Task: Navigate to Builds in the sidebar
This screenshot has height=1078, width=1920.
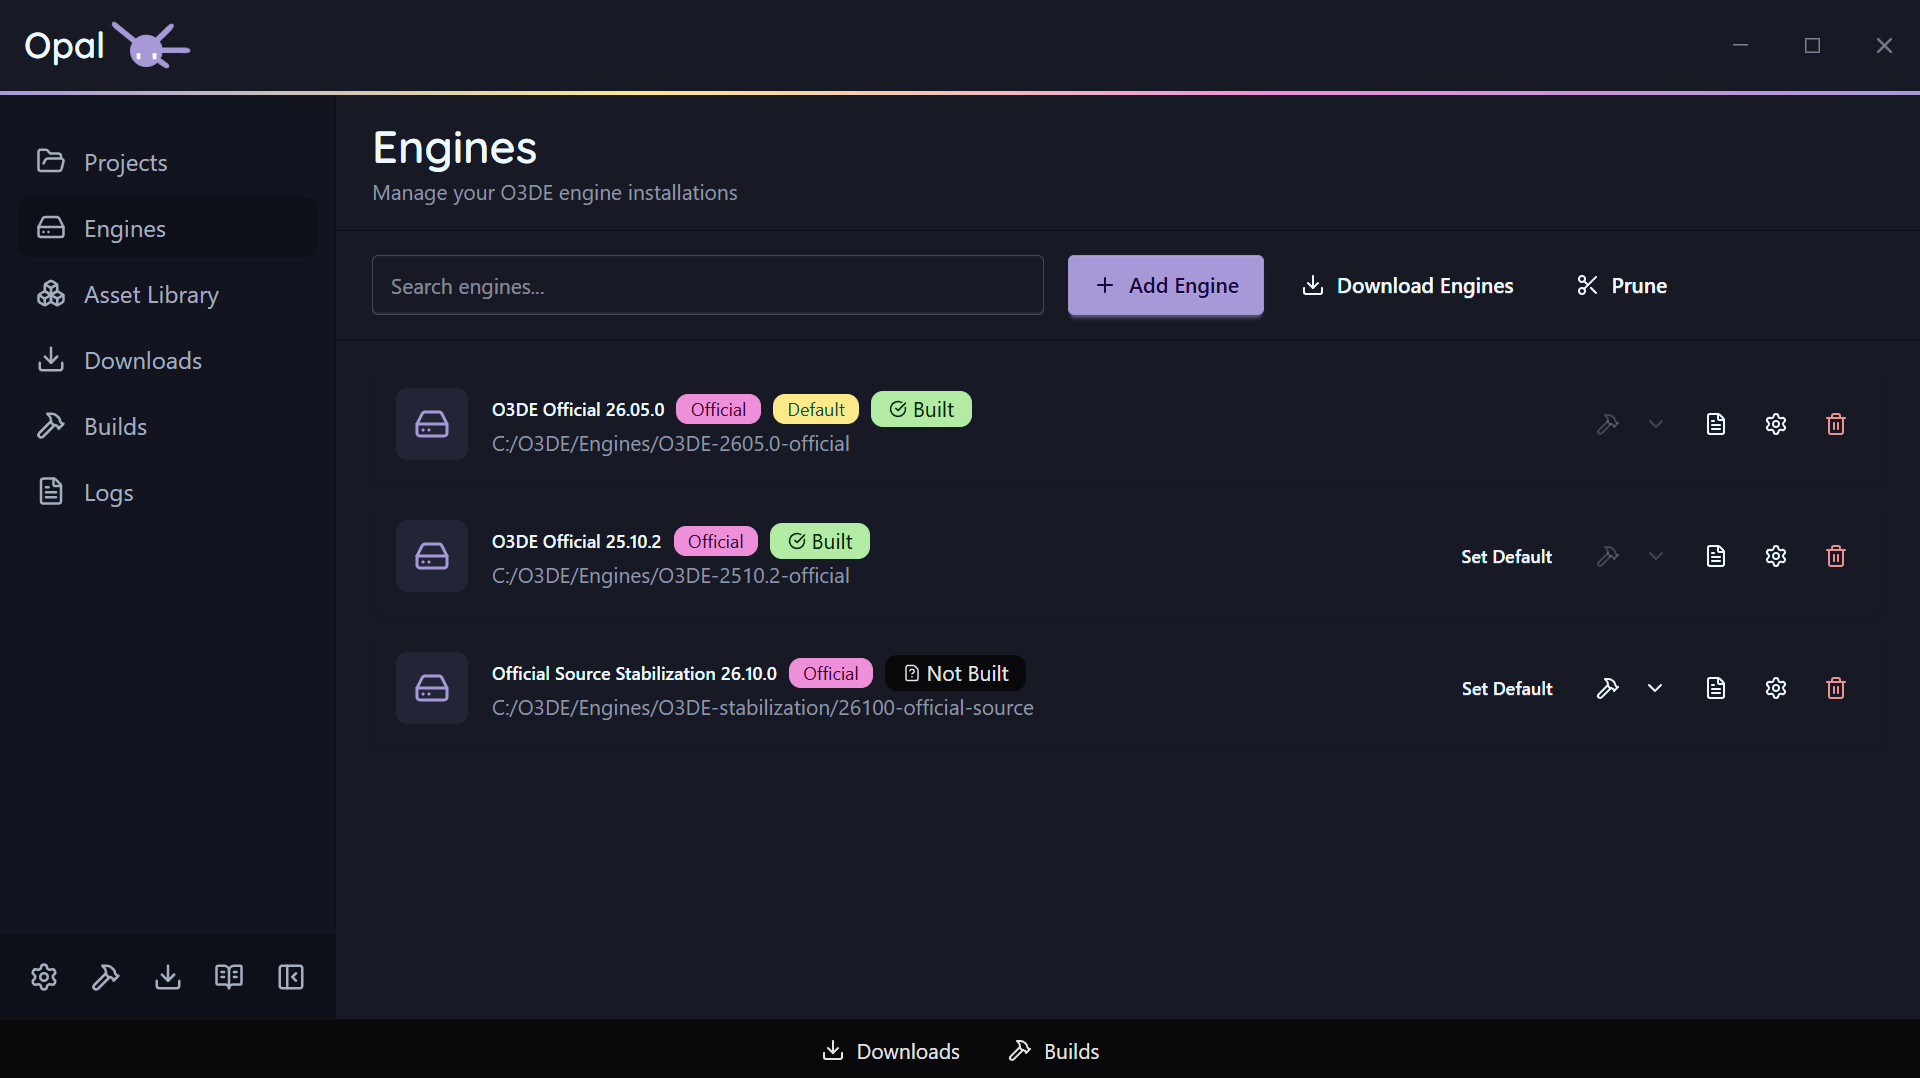Action: (x=167, y=426)
